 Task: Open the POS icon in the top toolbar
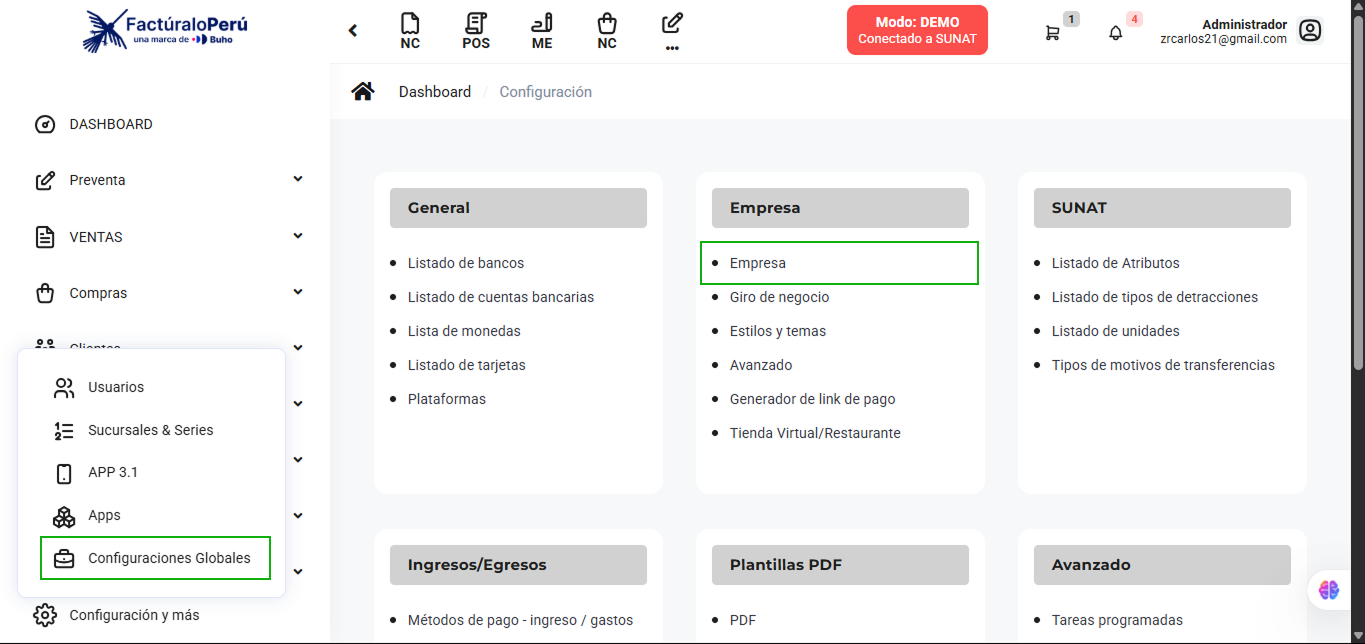tap(476, 30)
